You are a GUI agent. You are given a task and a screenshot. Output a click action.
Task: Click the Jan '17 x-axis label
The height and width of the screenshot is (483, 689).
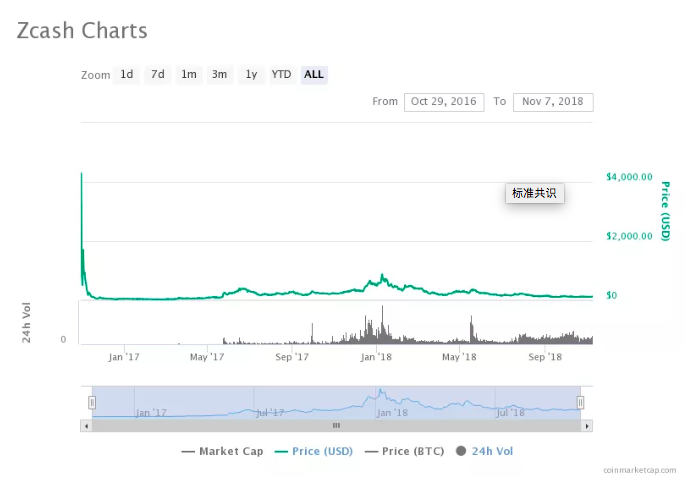point(124,357)
